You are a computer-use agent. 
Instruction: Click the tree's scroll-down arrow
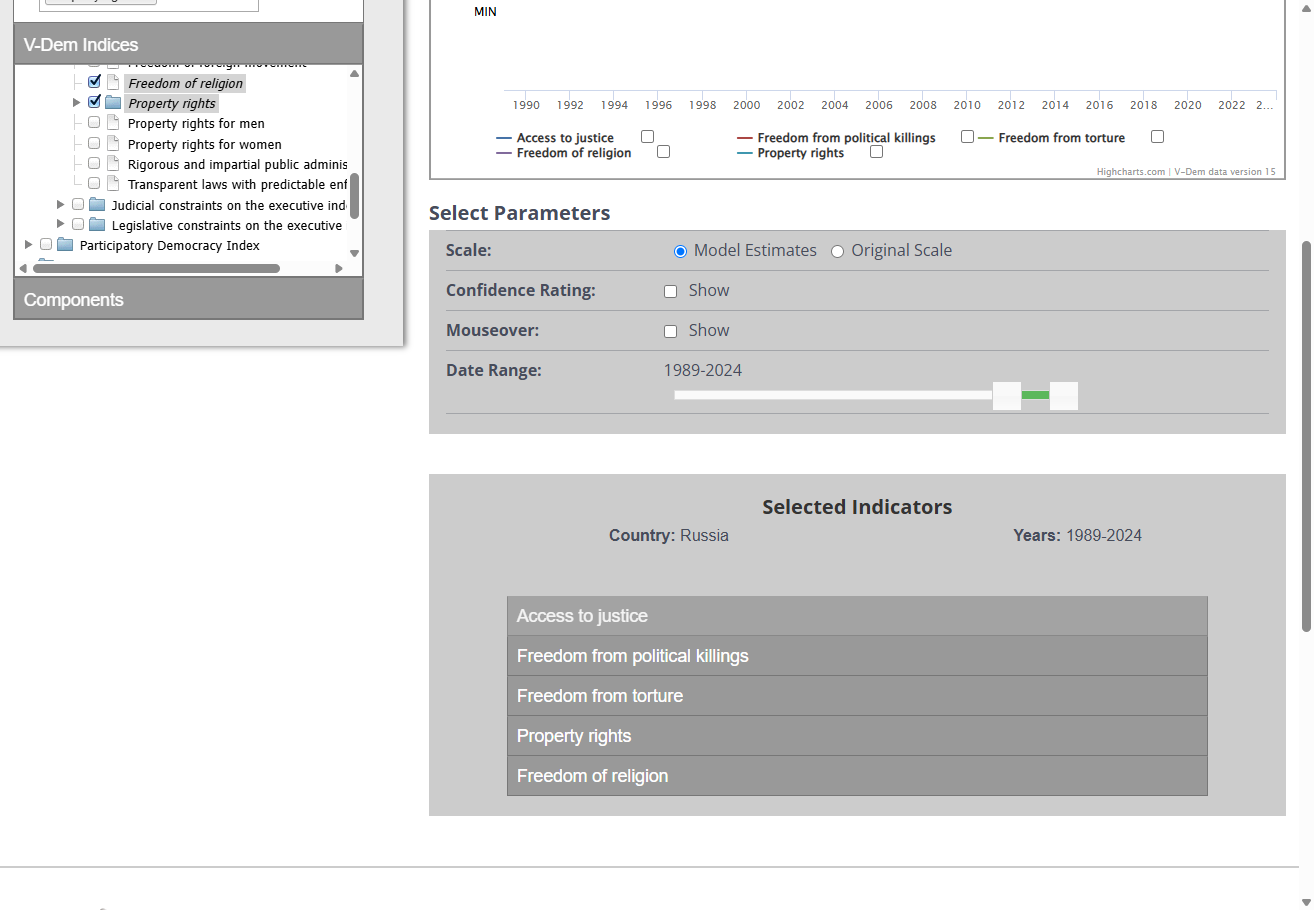[354, 254]
